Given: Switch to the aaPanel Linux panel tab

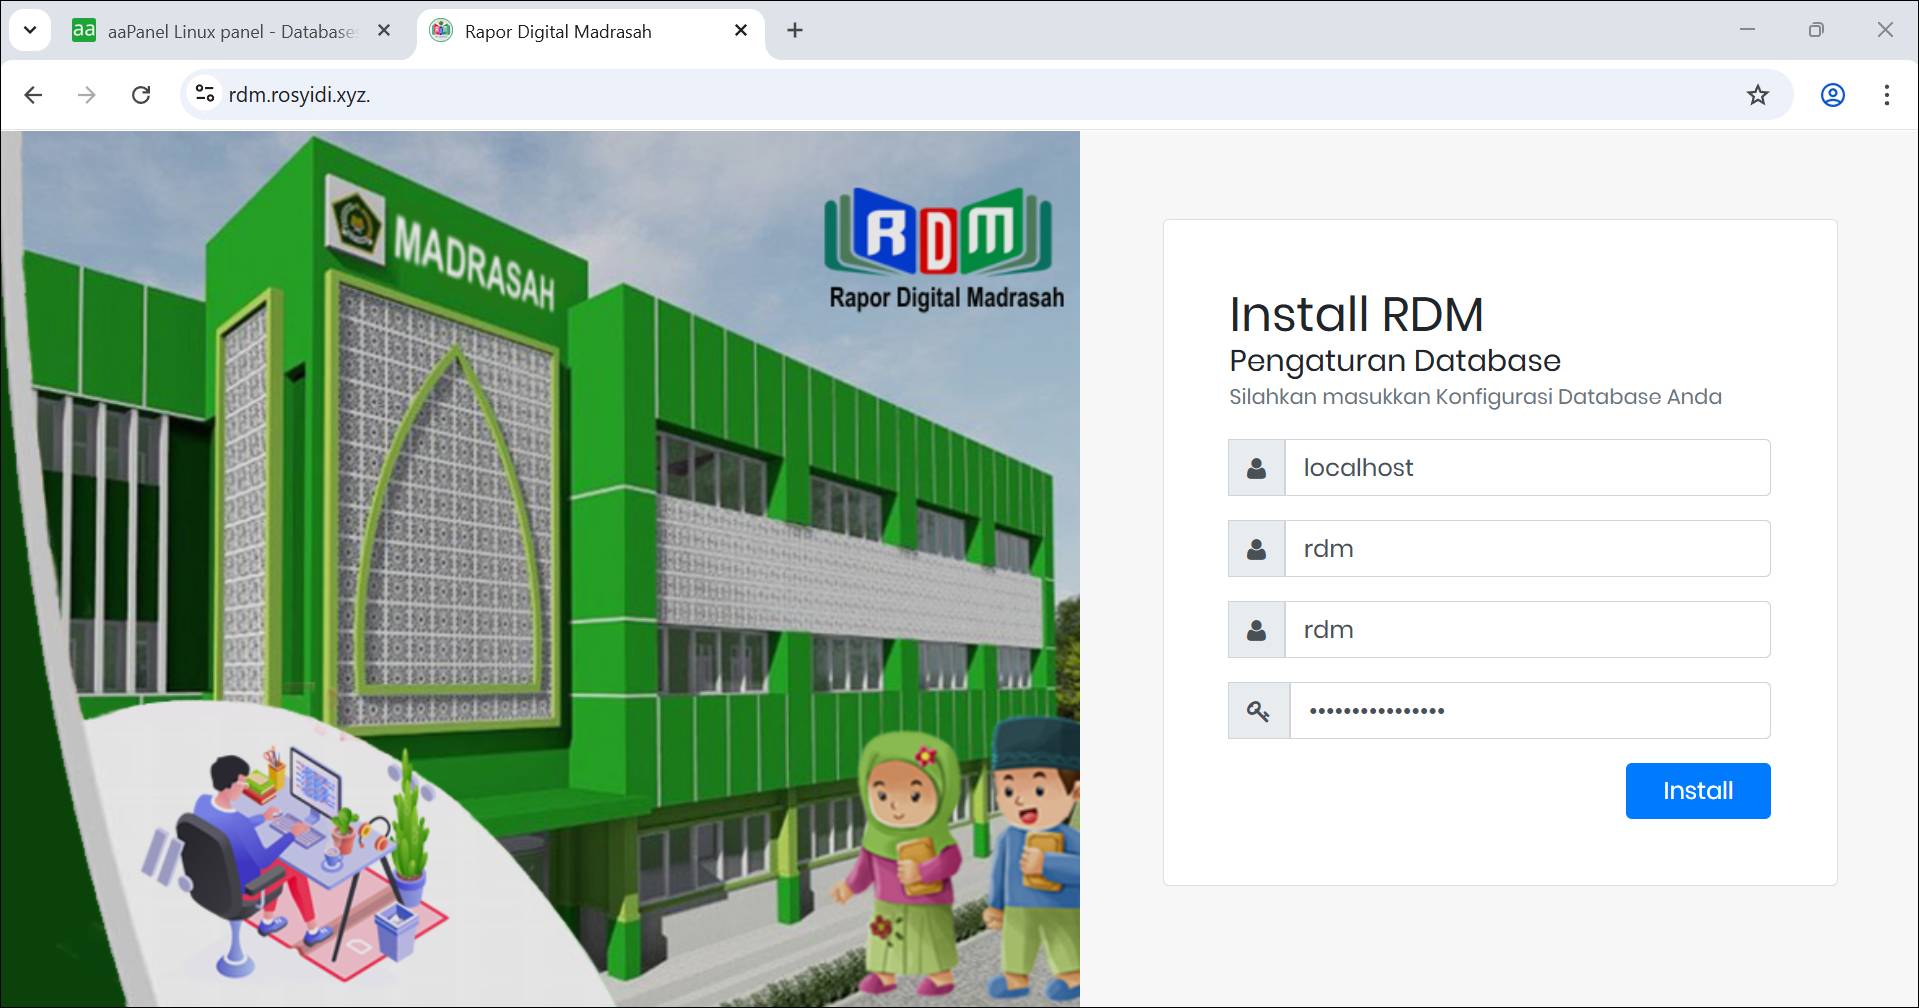Looking at the screenshot, I should [220, 31].
